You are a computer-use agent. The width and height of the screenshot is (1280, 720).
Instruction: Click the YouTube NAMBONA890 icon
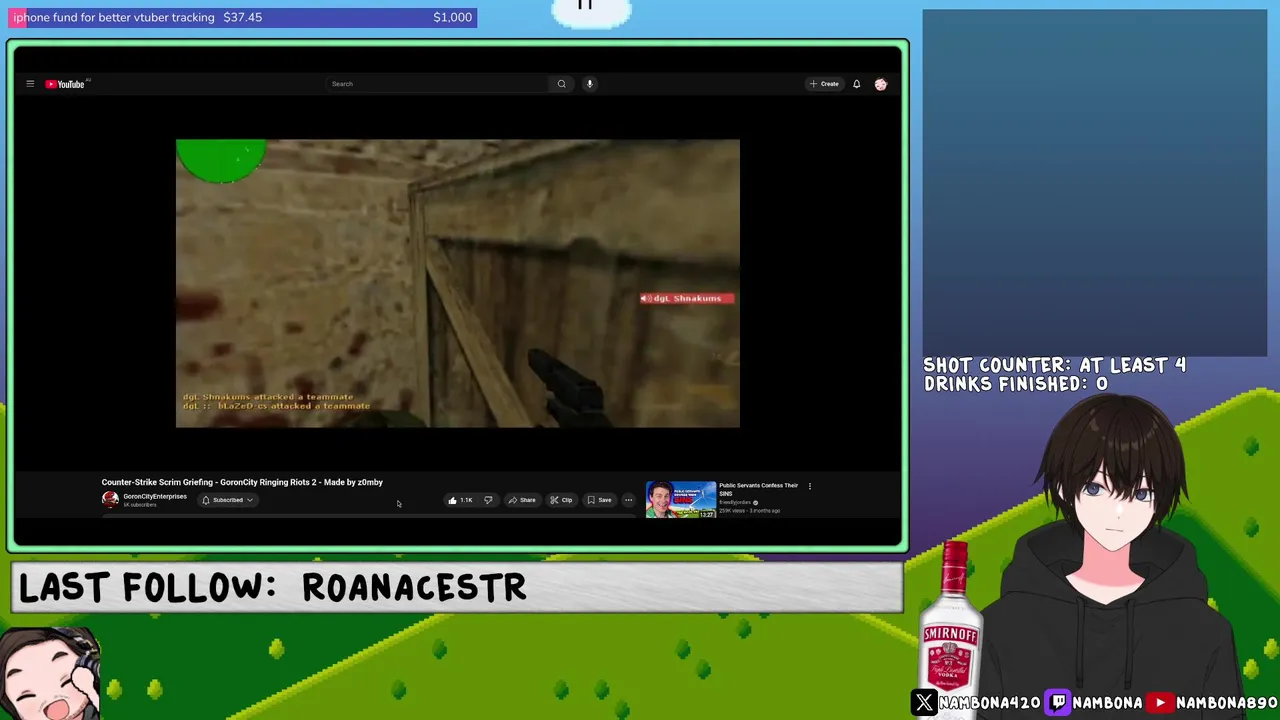point(1160,703)
